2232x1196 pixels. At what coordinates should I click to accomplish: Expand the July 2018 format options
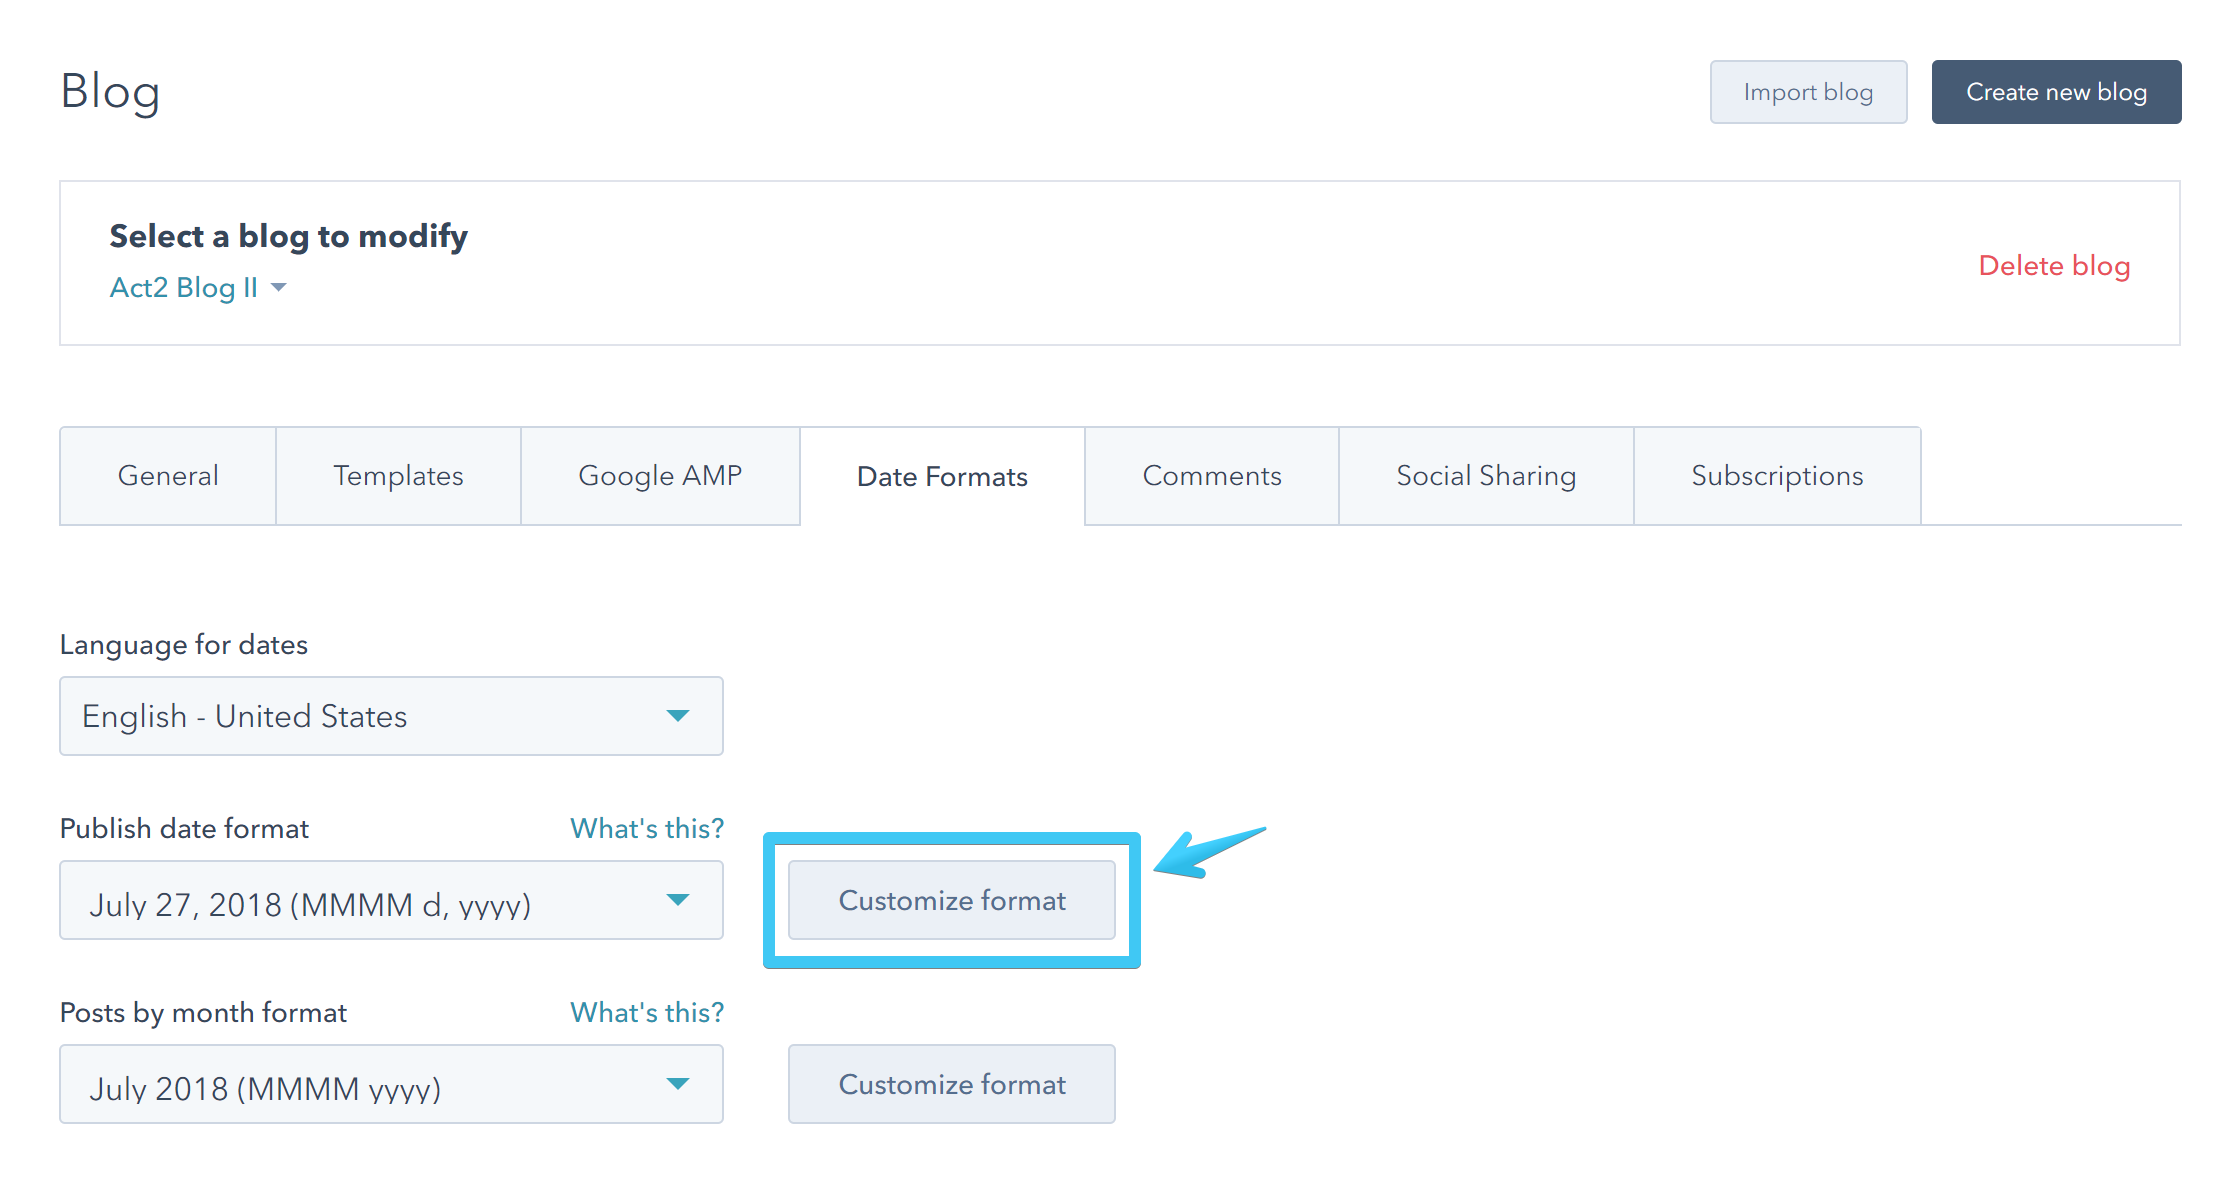(679, 1084)
